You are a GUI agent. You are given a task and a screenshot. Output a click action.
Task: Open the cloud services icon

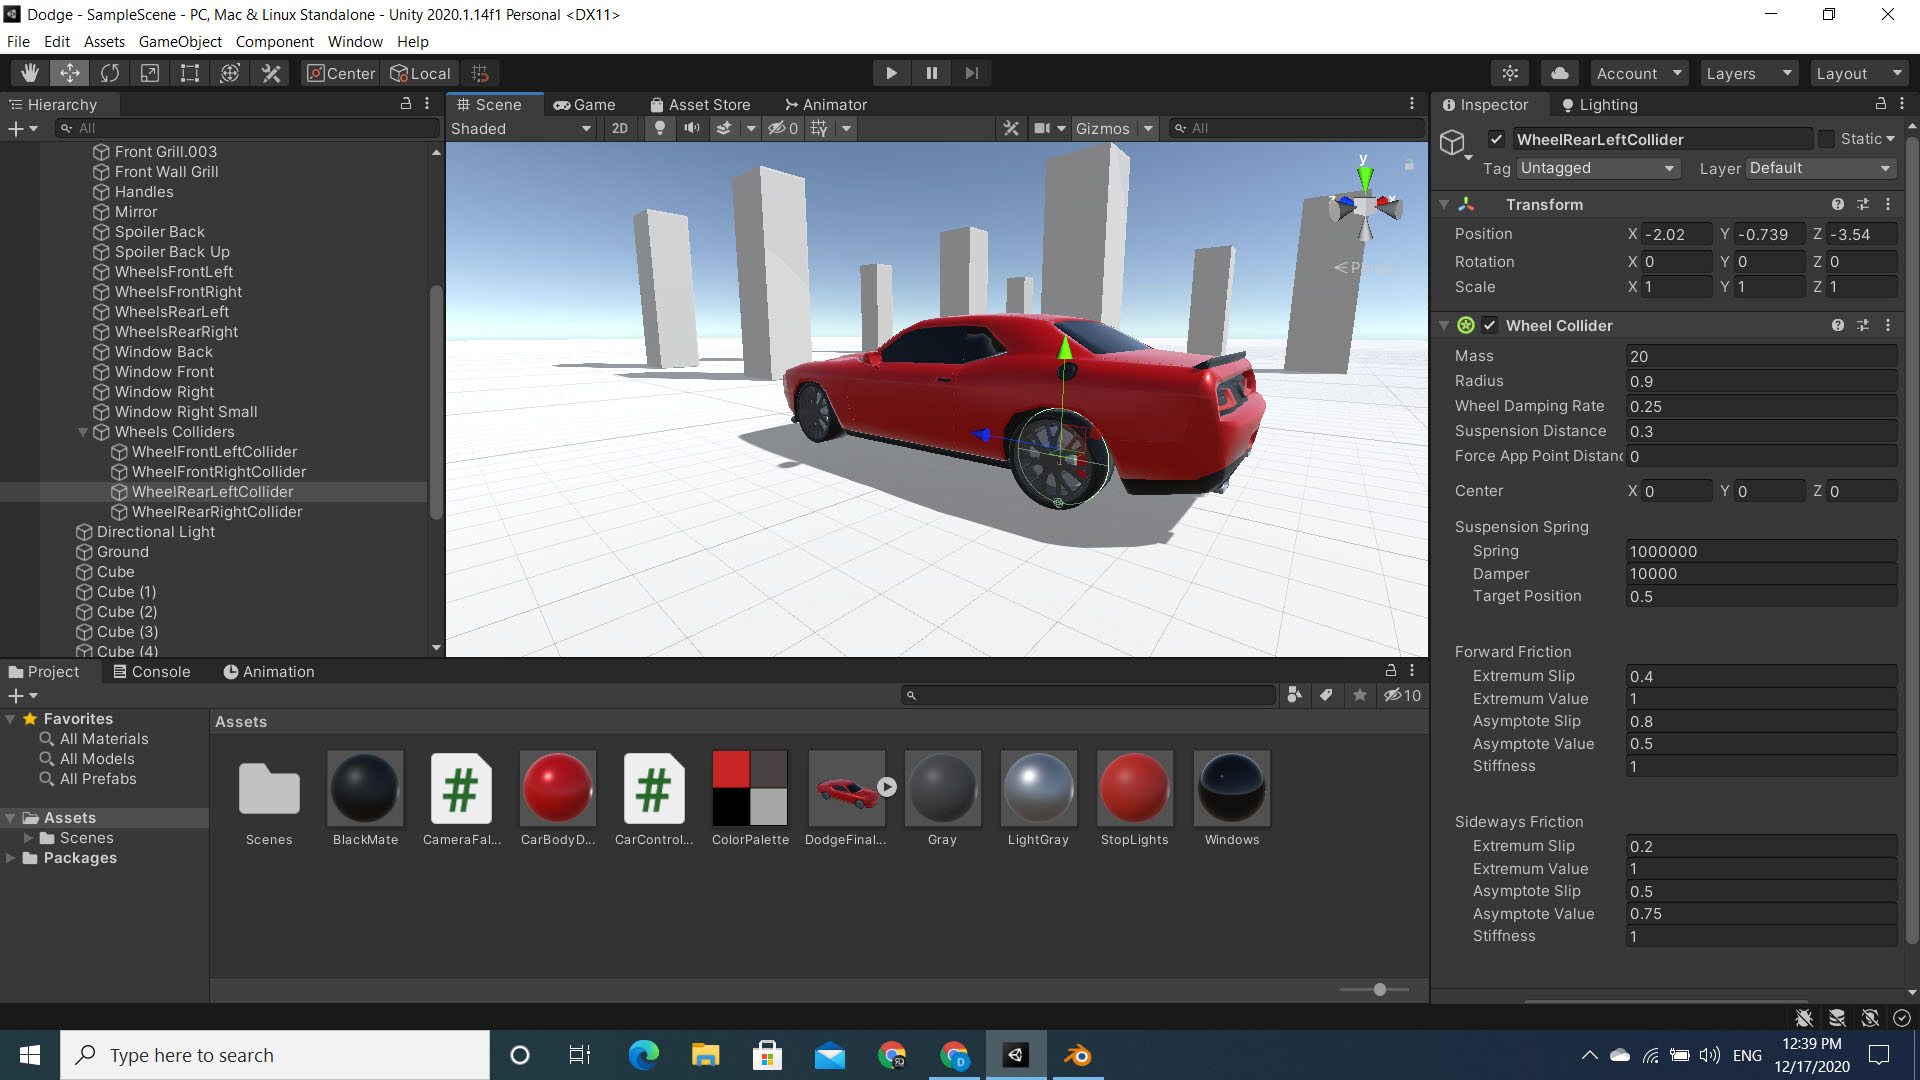pos(1560,73)
